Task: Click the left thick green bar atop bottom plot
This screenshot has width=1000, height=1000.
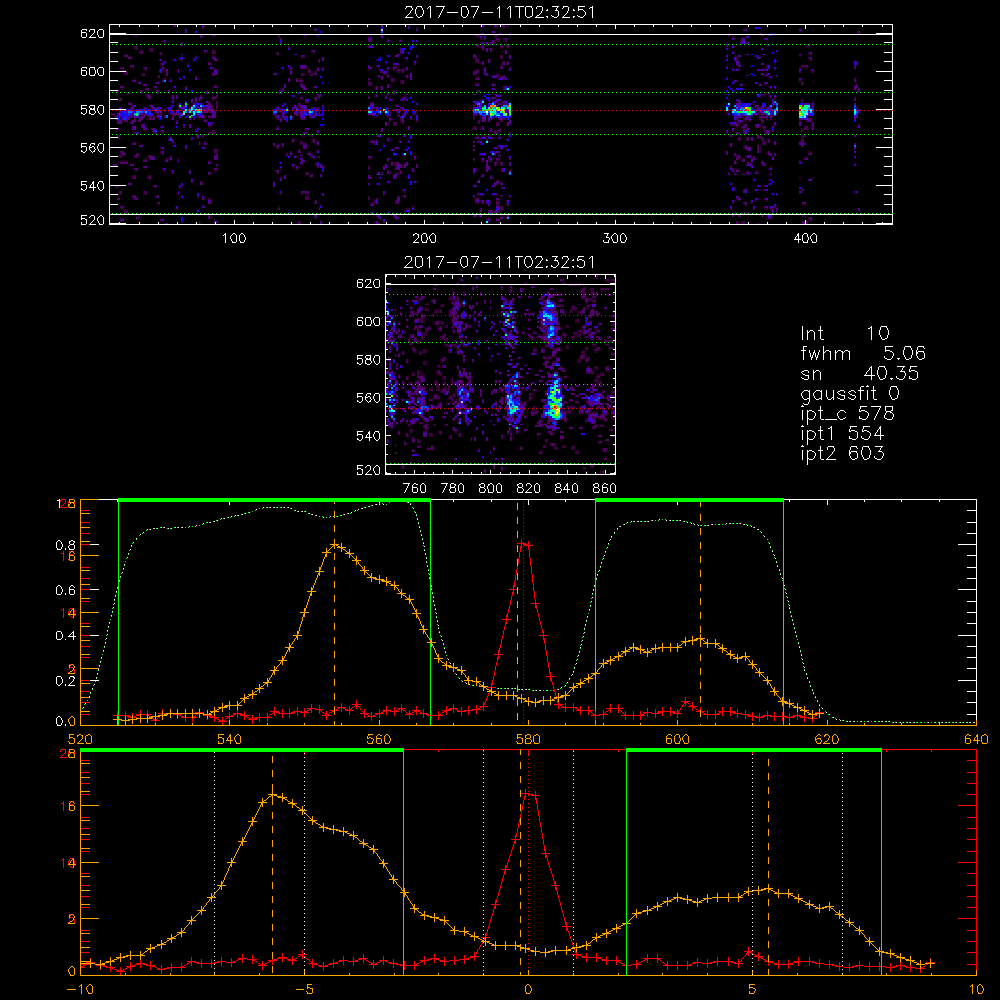Action: [x=242, y=751]
